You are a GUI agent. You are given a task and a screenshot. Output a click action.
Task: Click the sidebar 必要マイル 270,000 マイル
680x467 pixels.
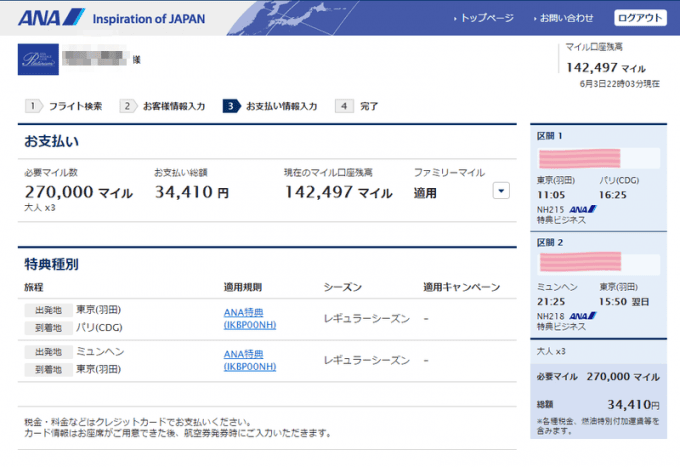[x=598, y=376]
